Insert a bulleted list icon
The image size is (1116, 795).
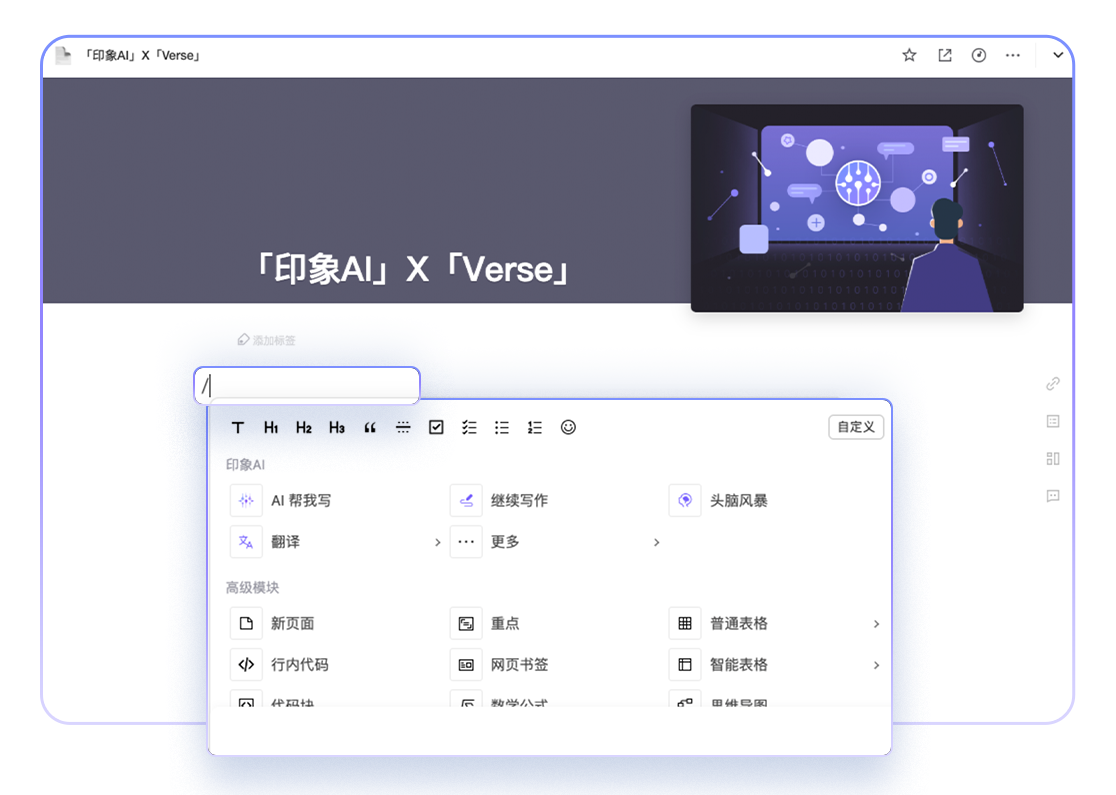tap(502, 427)
